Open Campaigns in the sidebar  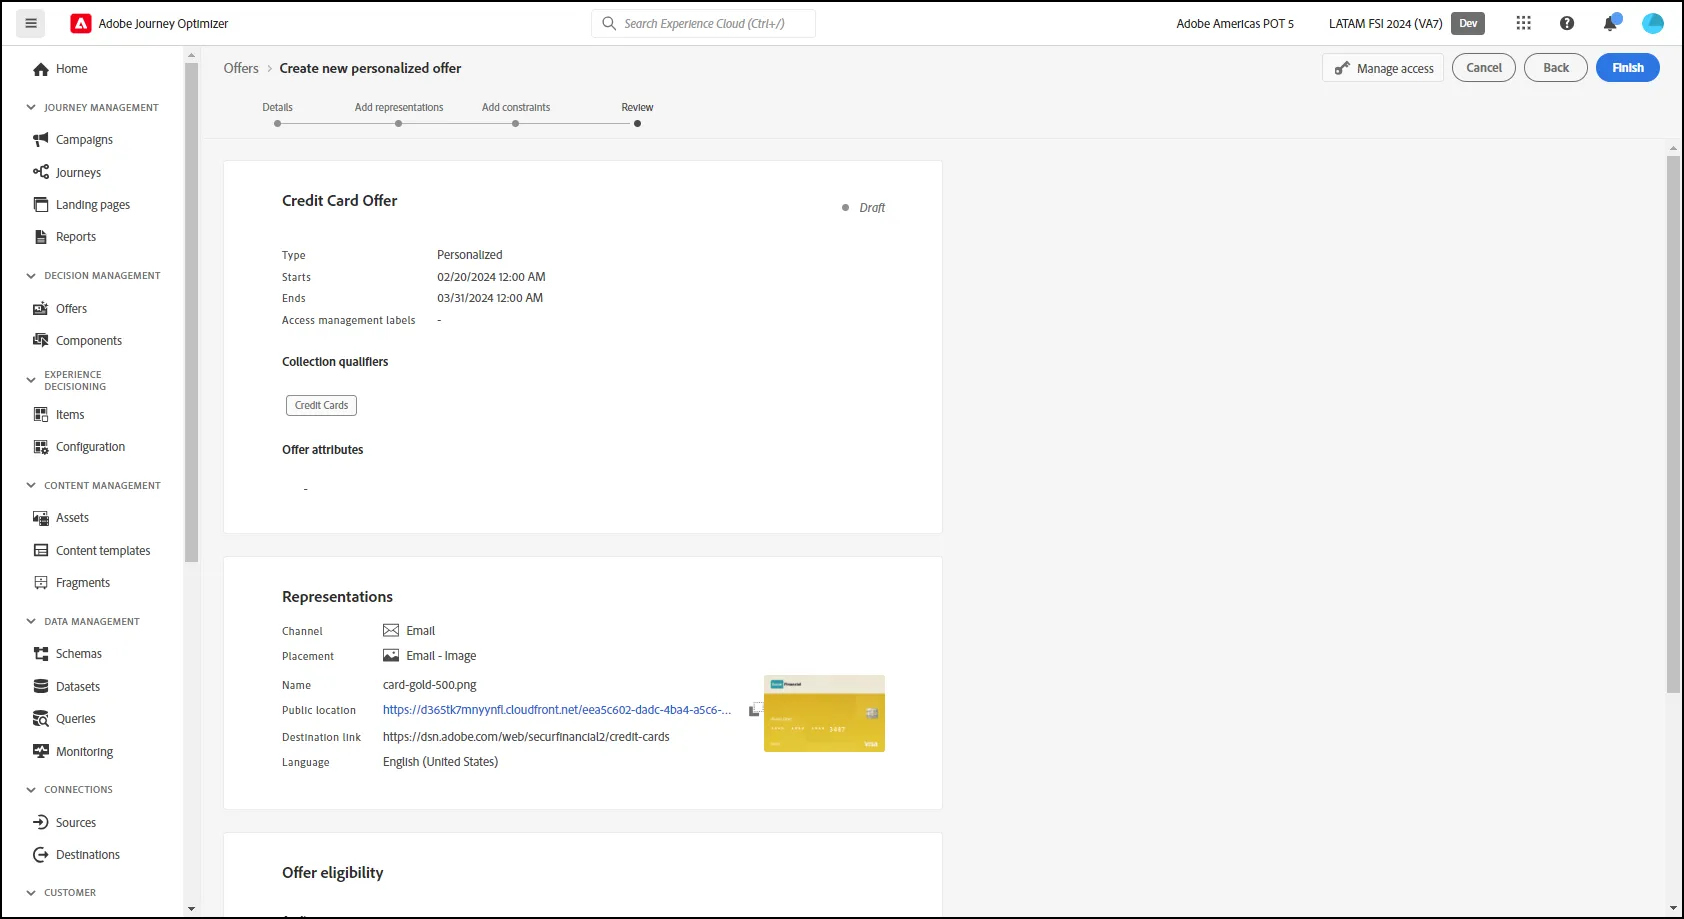click(72, 140)
